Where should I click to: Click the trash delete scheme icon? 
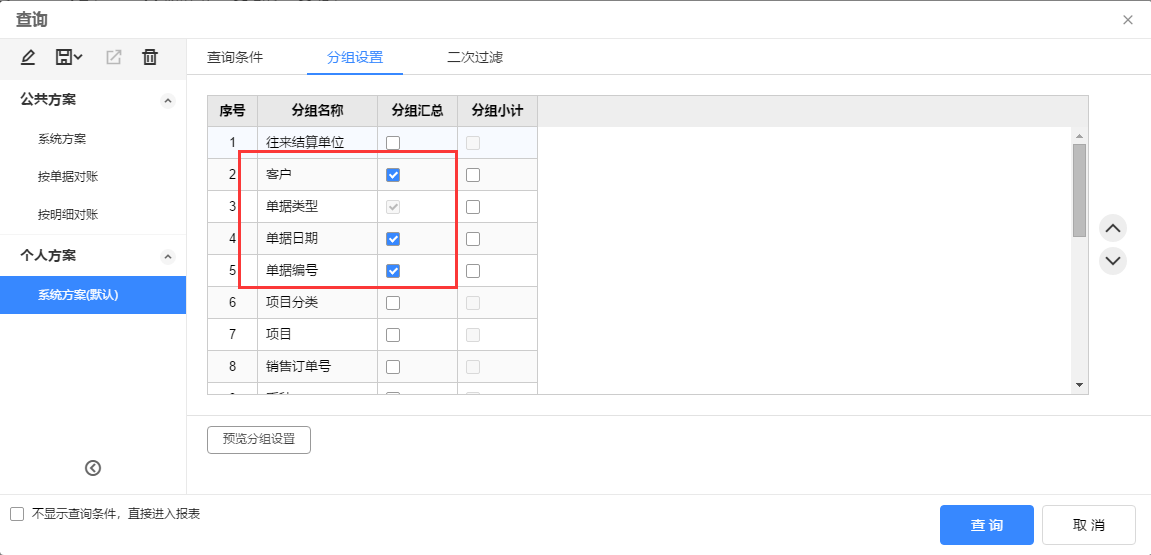point(150,57)
